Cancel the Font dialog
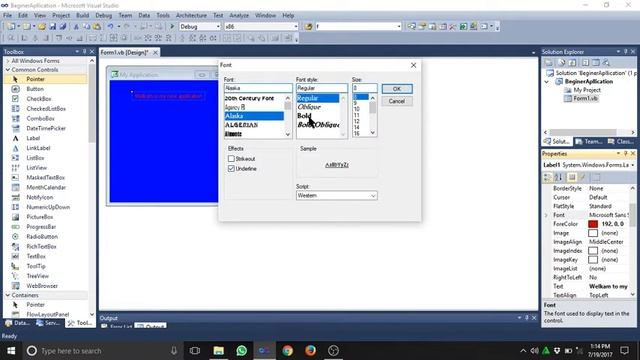The width and height of the screenshot is (640, 360). 397,101
